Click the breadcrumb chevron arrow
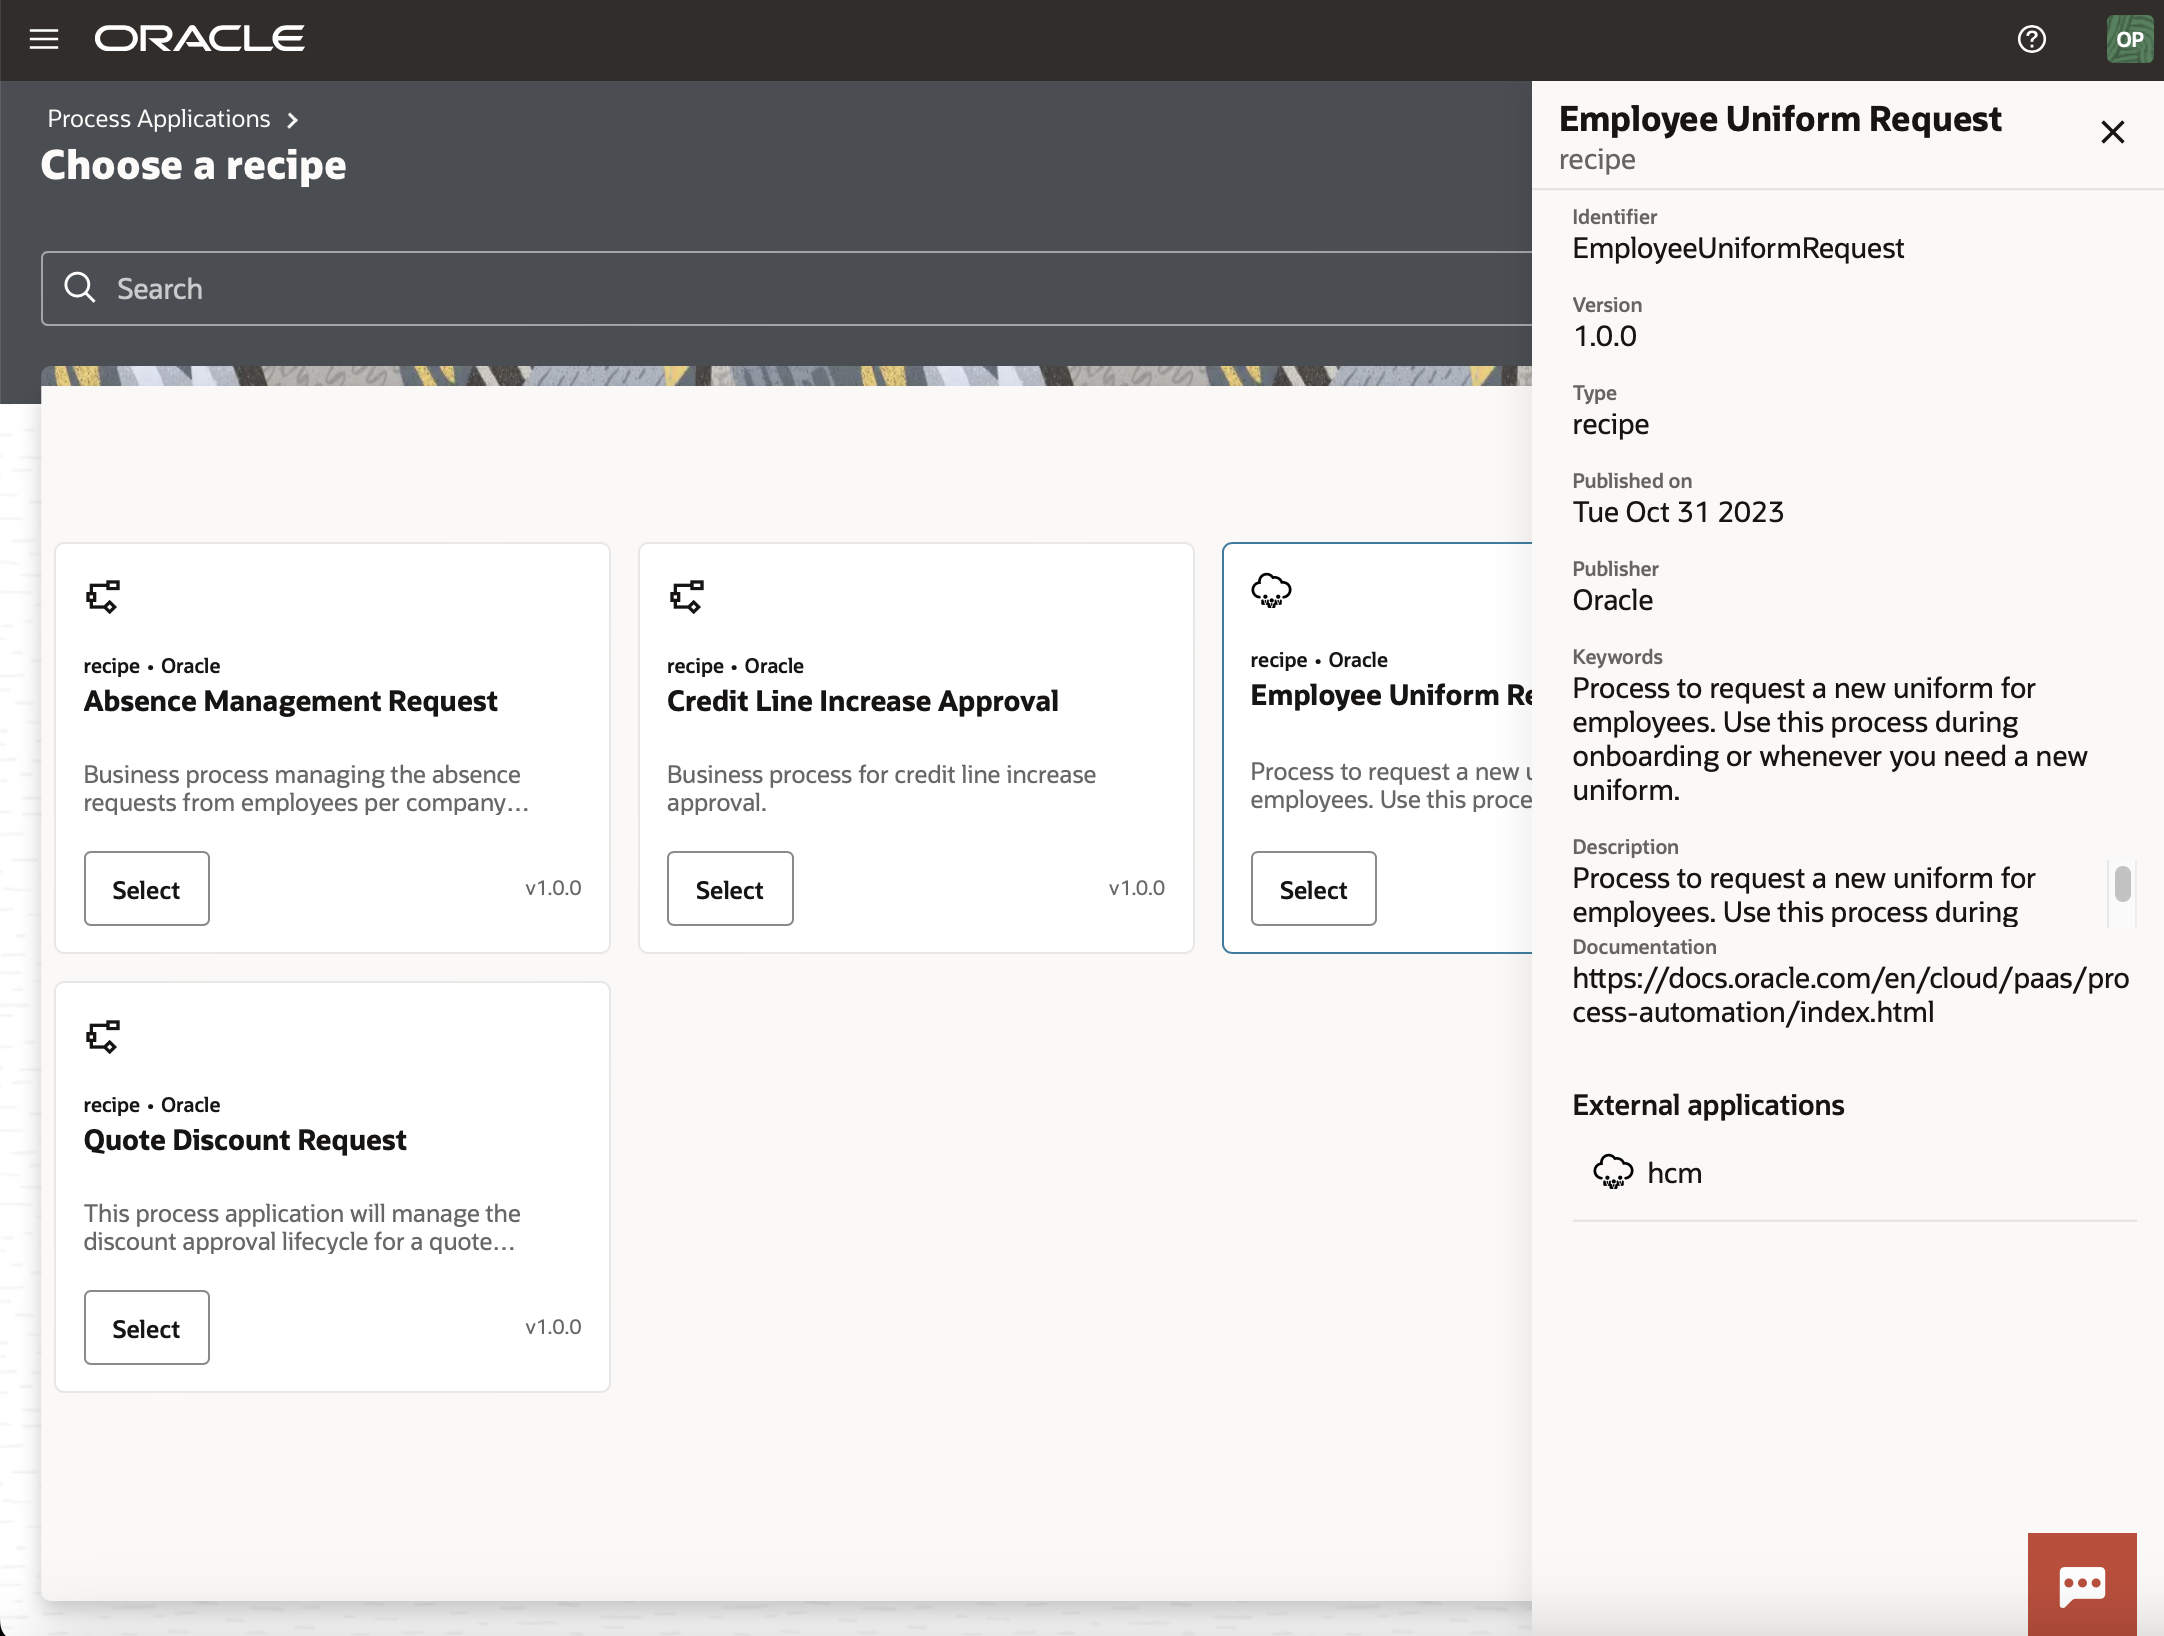The height and width of the screenshot is (1636, 2164). pyautogui.click(x=292, y=120)
